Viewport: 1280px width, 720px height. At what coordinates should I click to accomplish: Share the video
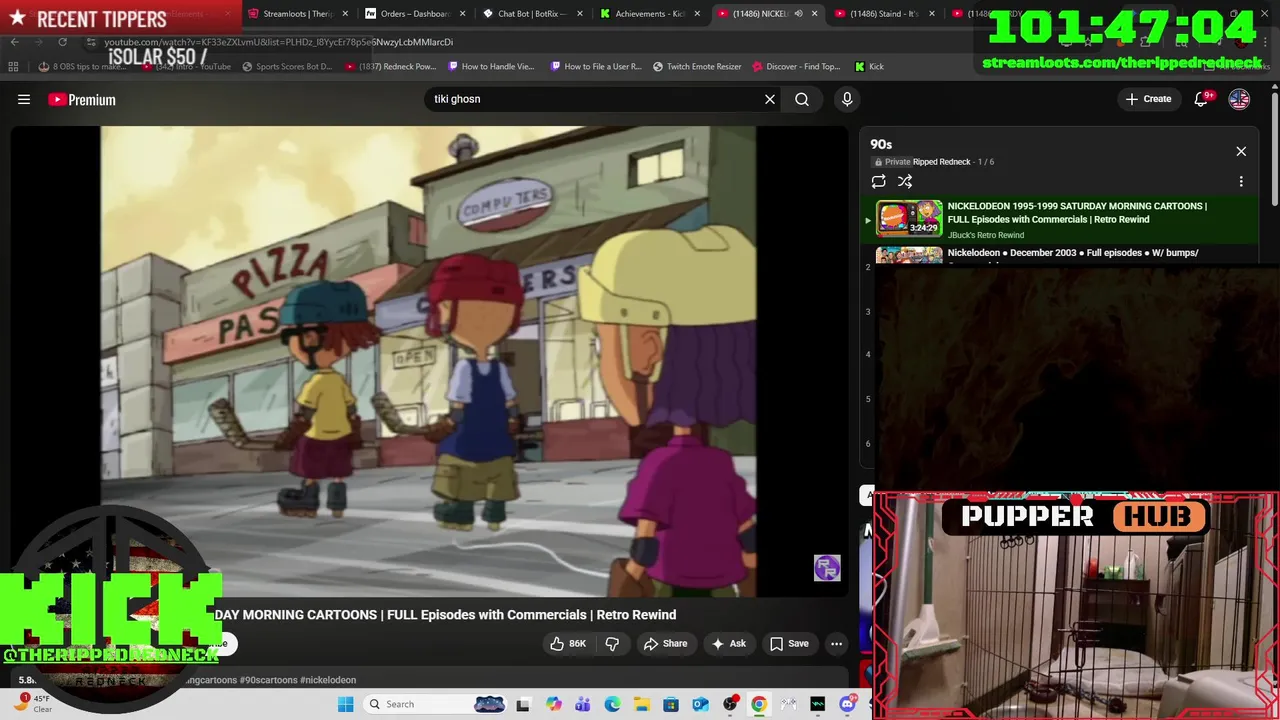point(665,643)
